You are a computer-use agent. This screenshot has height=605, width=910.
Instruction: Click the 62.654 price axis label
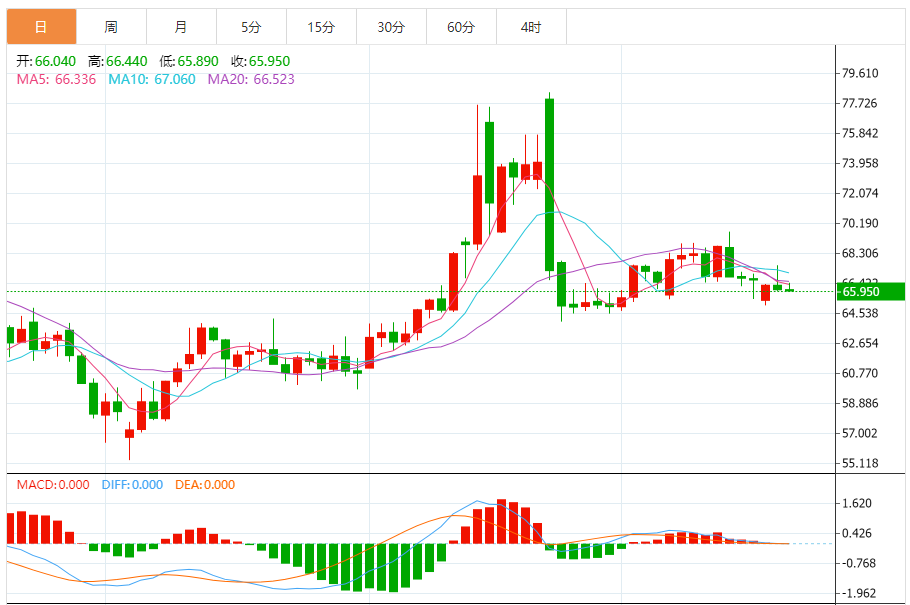(x=860, y=343)
